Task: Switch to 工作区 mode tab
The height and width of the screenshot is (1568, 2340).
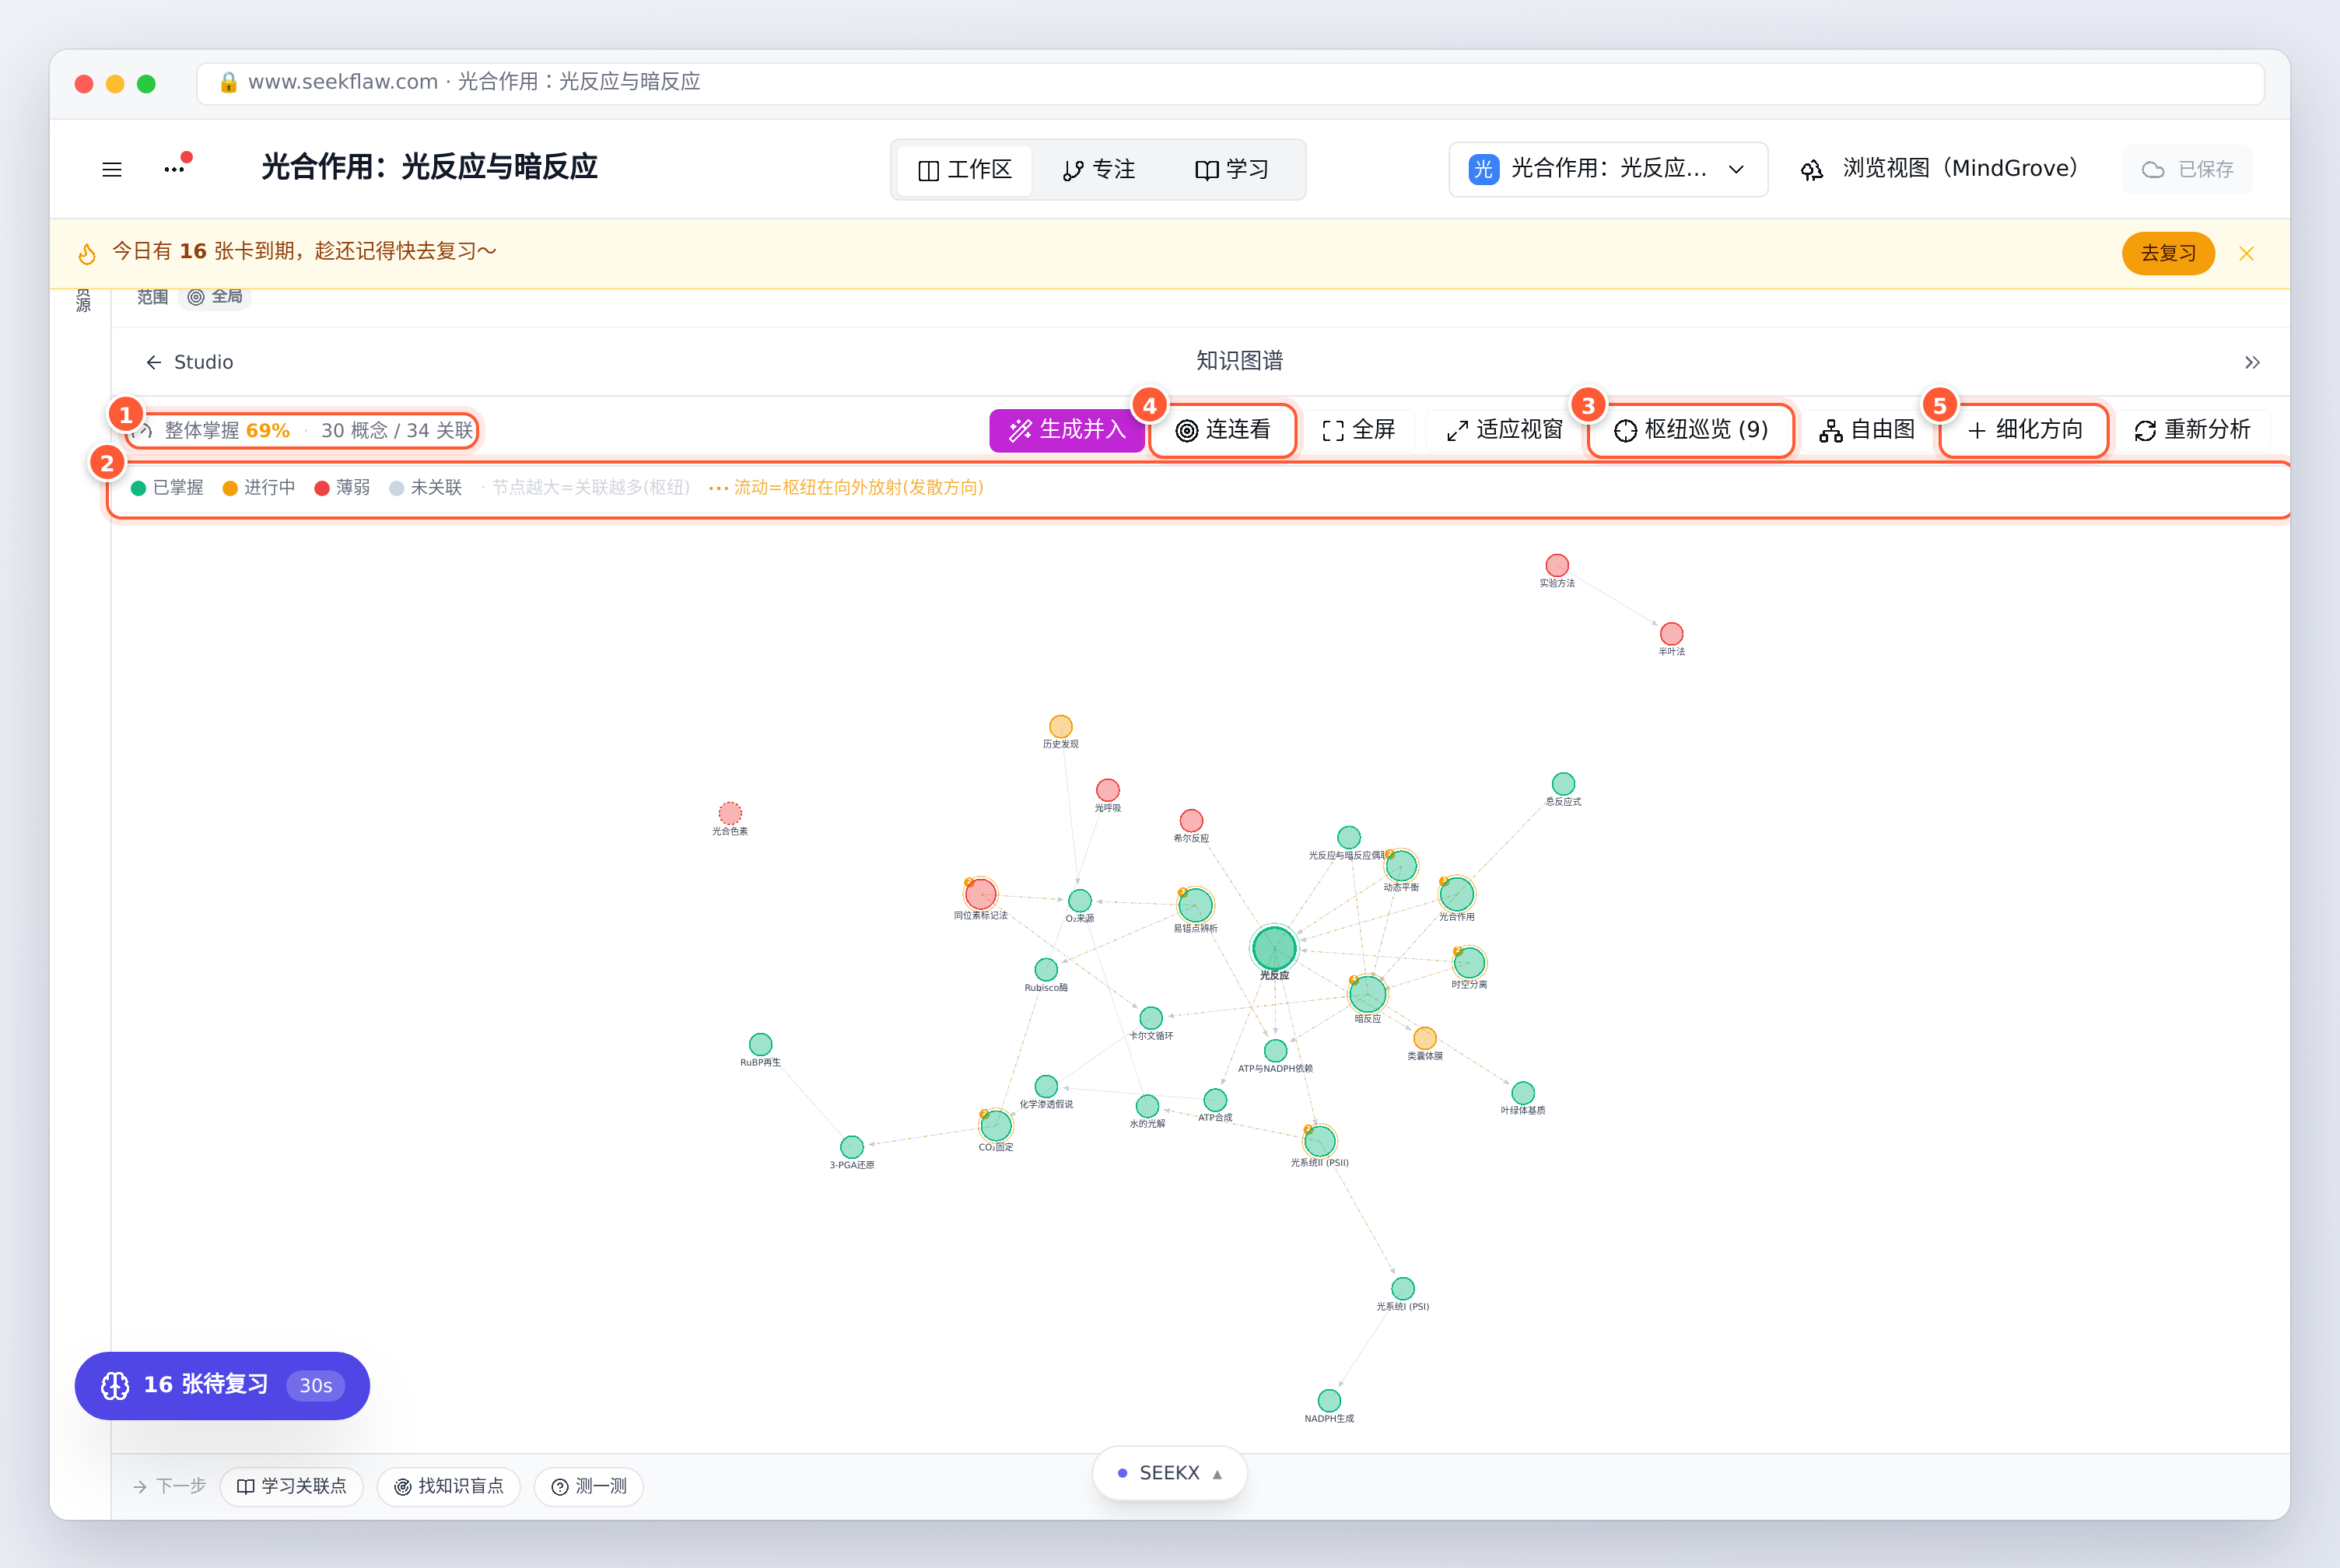Action: coord(965,170)
